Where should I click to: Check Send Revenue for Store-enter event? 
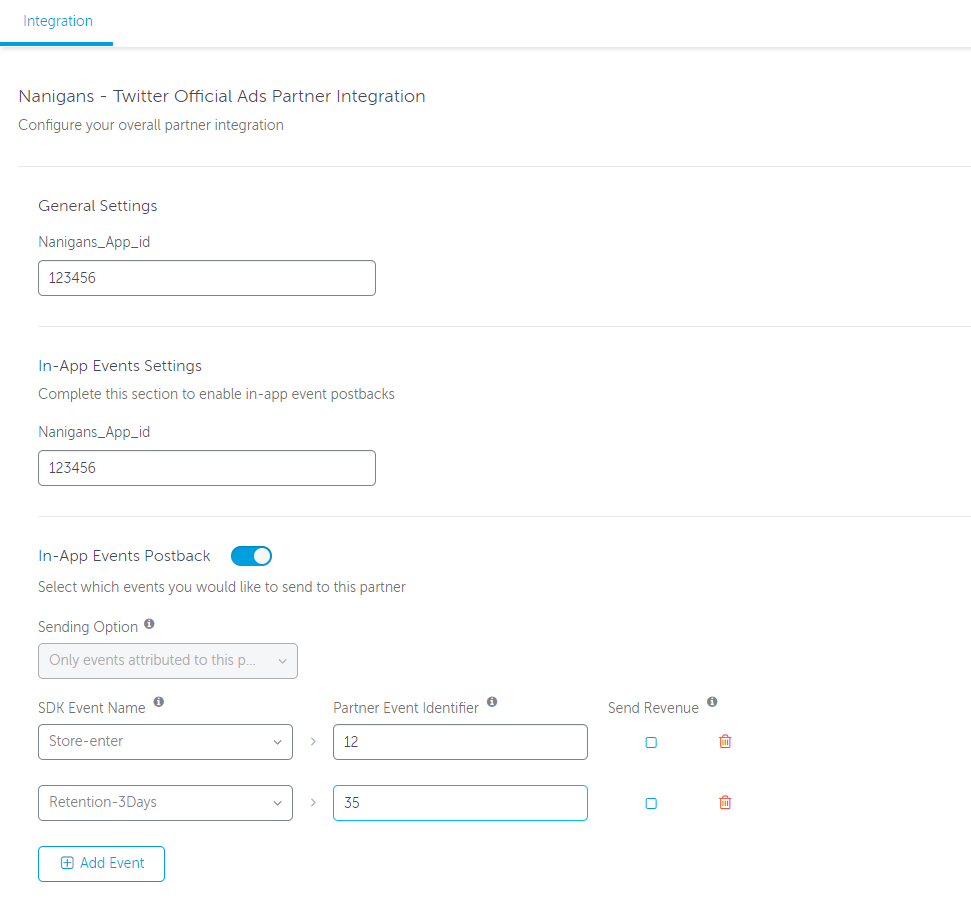pos(651,742)
